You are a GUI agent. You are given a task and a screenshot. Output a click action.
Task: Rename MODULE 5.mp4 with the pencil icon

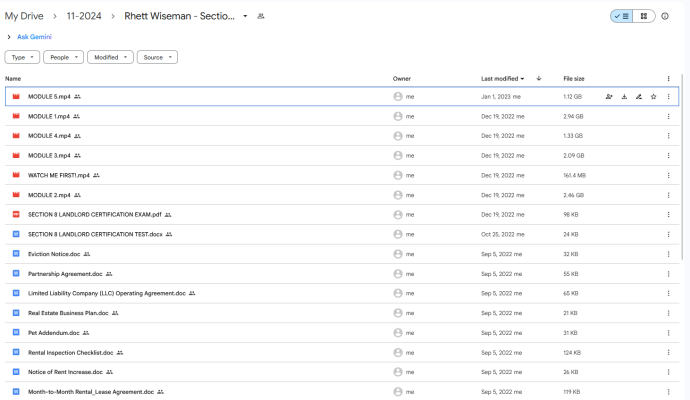point(638,97)
